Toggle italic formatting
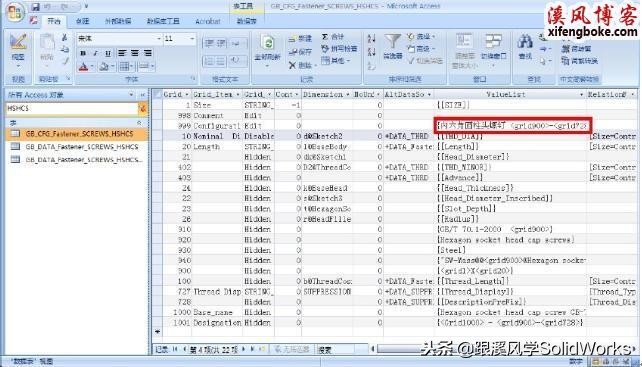Screen dimensions: 642x367 95,53
